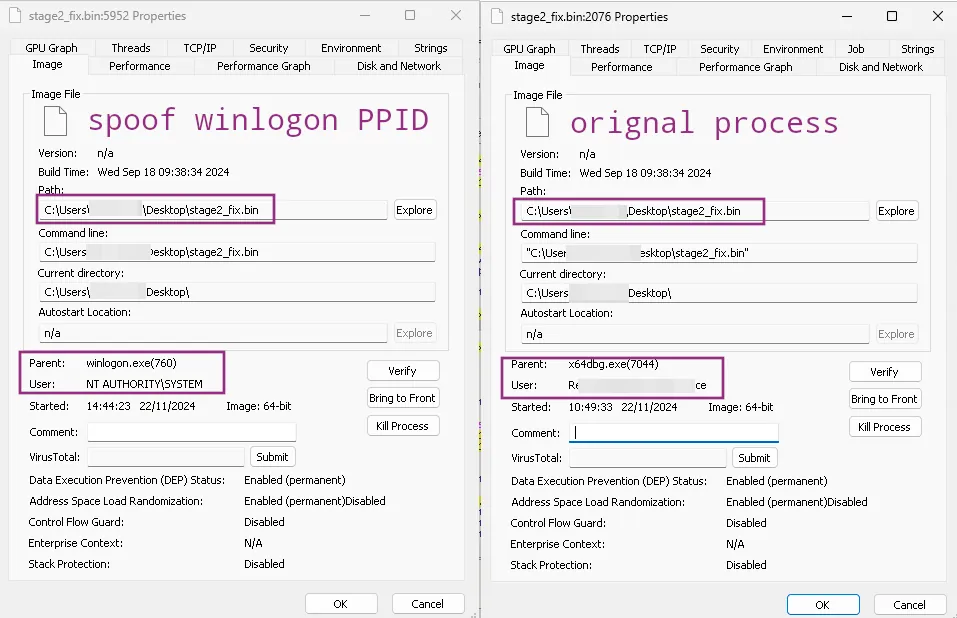Click file icon in 5952 window title bar
Viewport: 957px width, 618px height.
coord(15,16)
